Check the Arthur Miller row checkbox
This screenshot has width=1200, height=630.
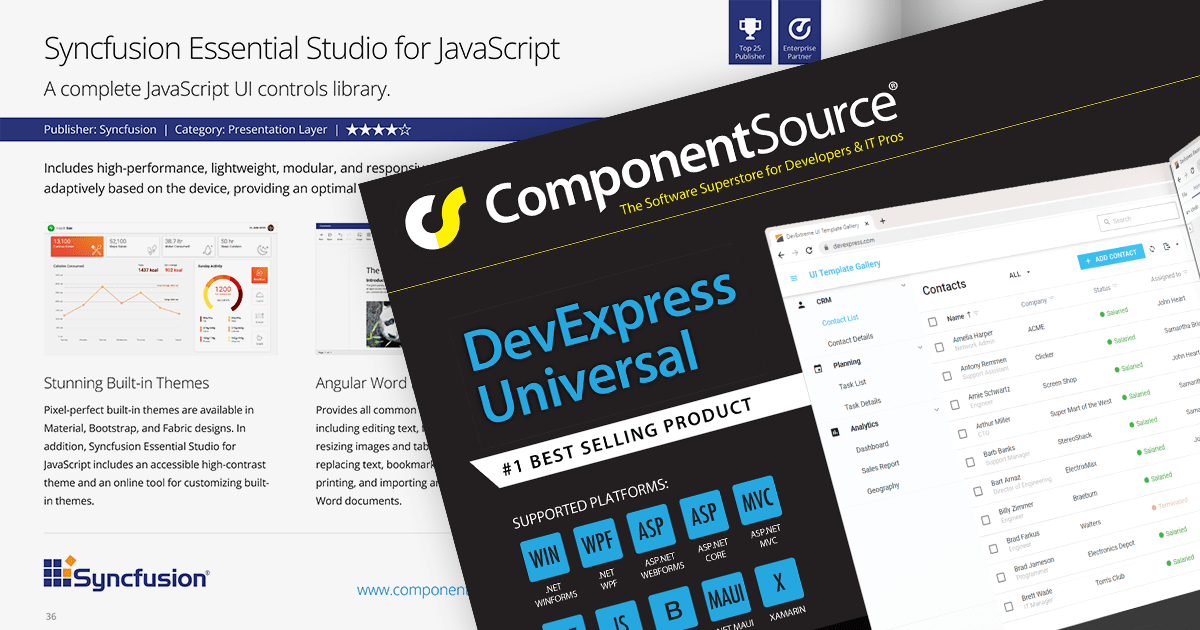(963, 434)
